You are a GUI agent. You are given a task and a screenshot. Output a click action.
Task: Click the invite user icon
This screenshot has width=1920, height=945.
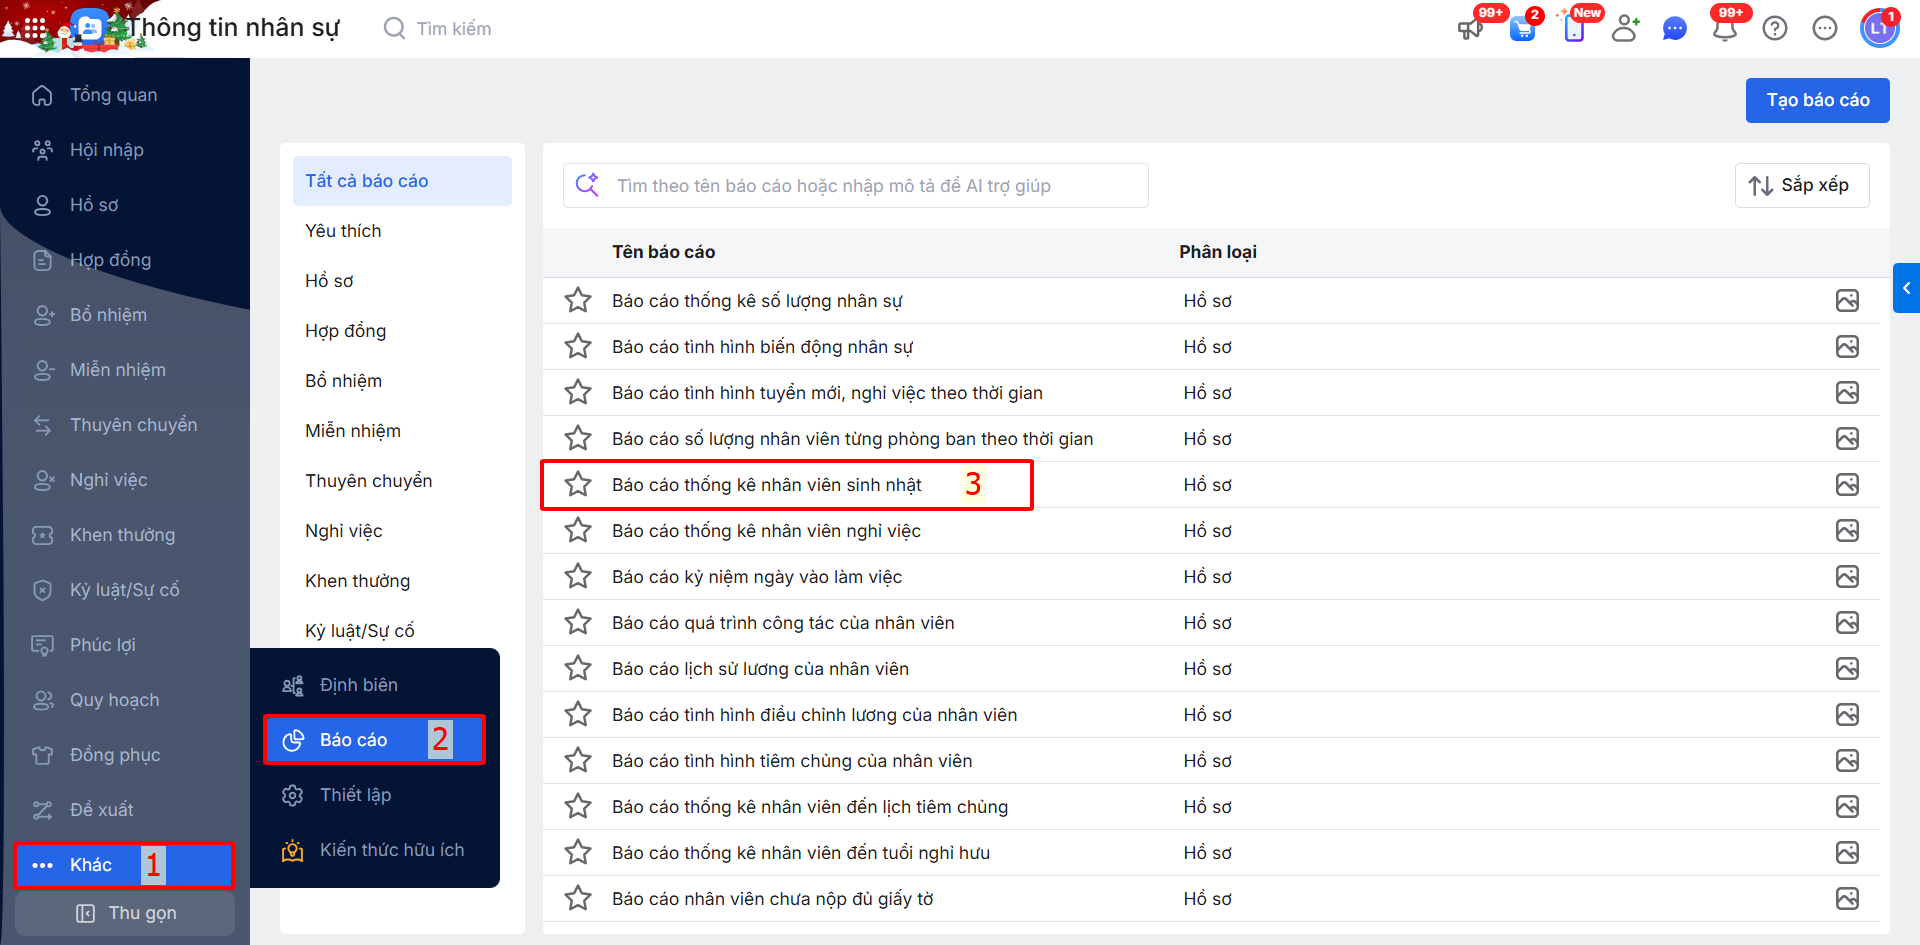[x=1625, y=29]
